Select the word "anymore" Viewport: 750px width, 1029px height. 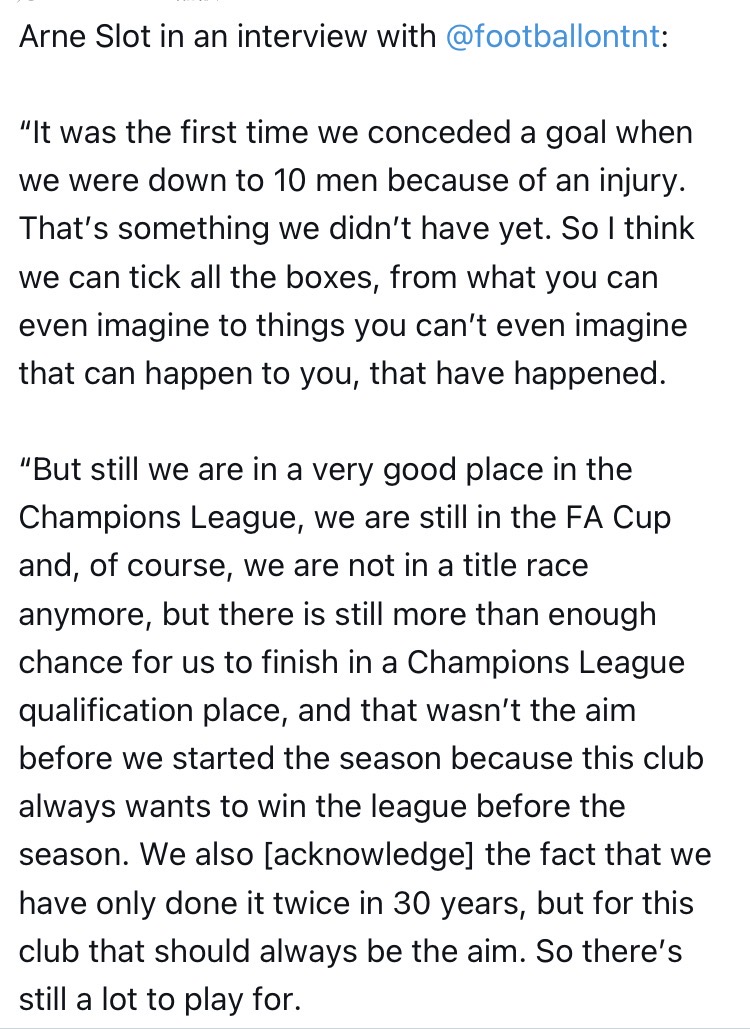click(83, 613)
